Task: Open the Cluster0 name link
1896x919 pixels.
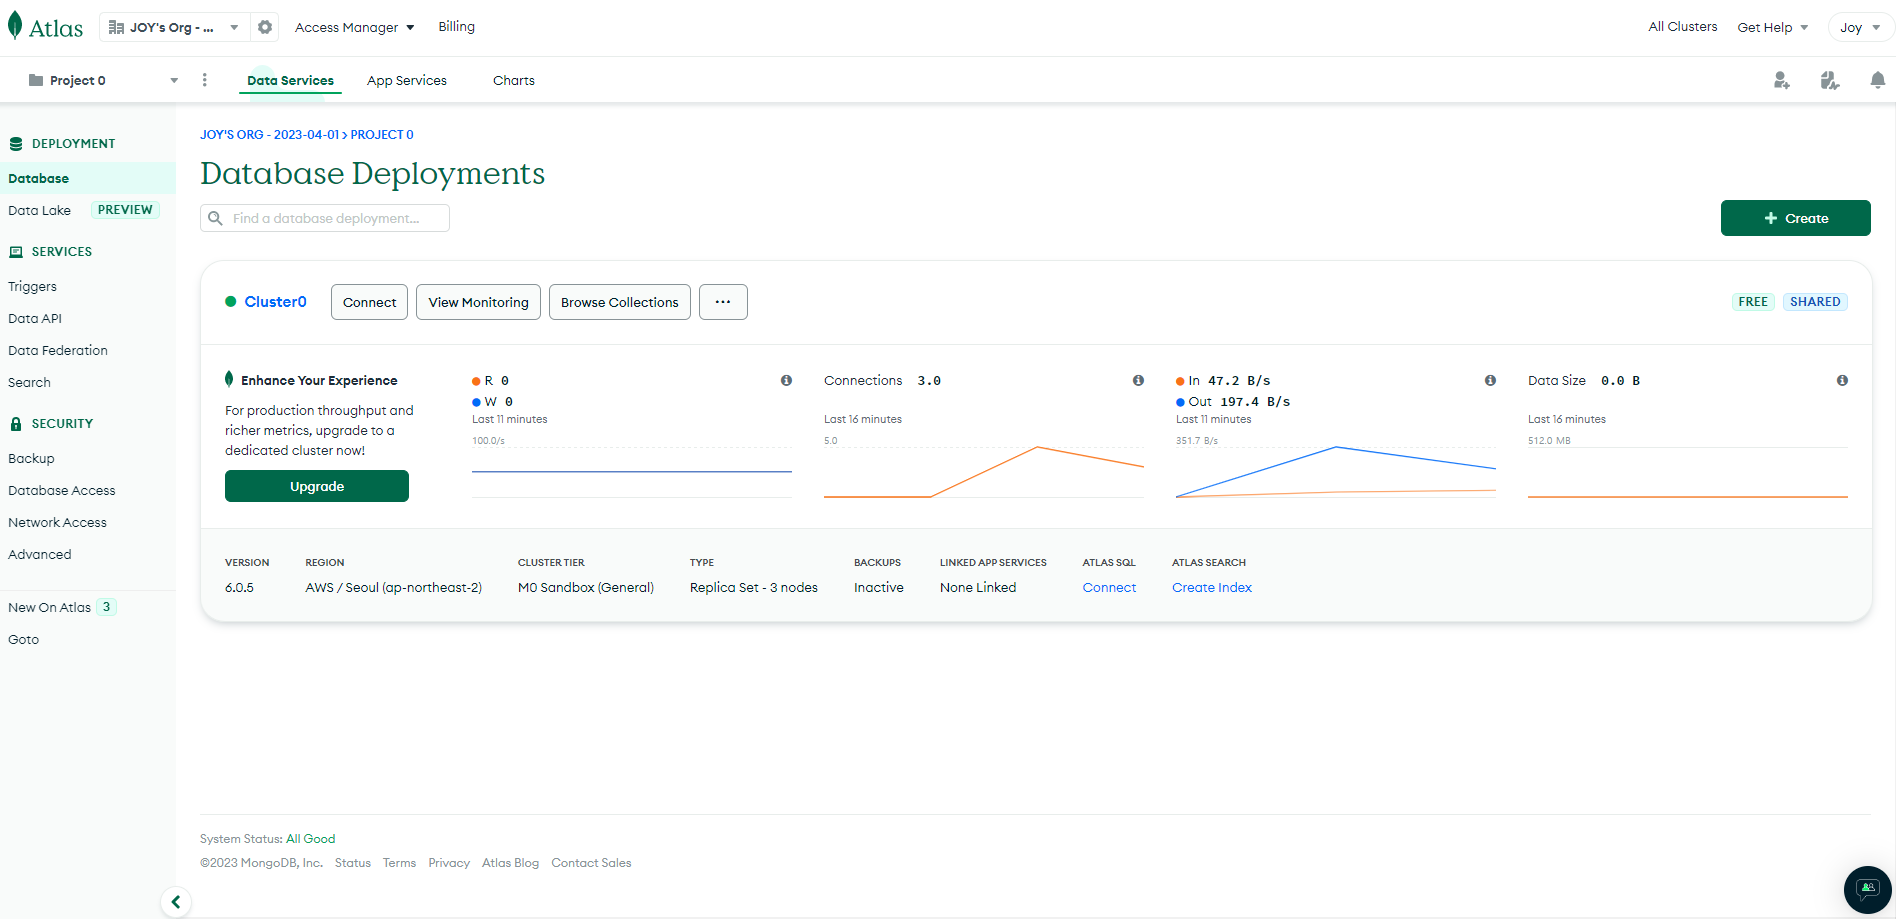Action: [276, 302]
